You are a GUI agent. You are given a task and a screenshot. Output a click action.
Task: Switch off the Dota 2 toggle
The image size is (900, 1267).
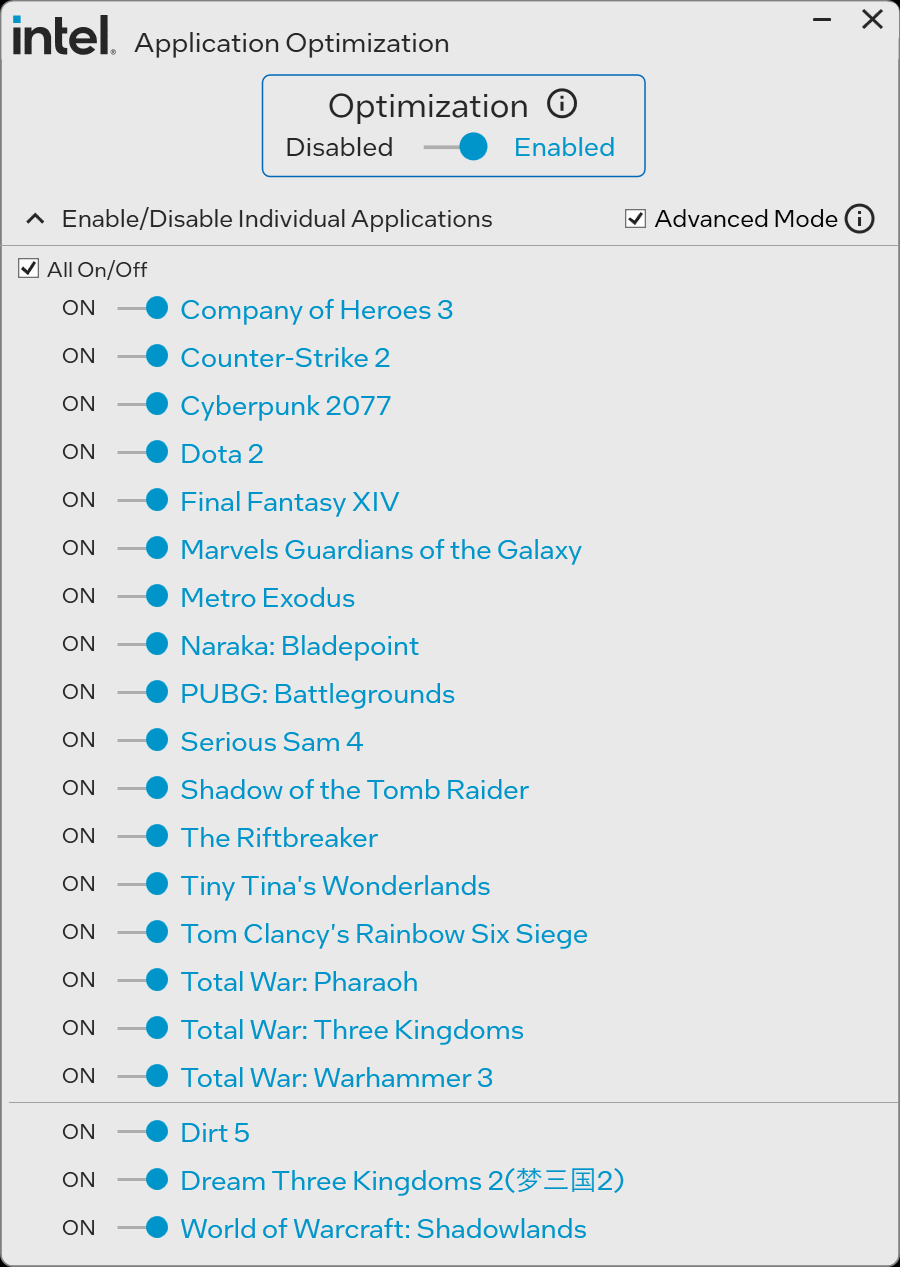pos(143,453)
